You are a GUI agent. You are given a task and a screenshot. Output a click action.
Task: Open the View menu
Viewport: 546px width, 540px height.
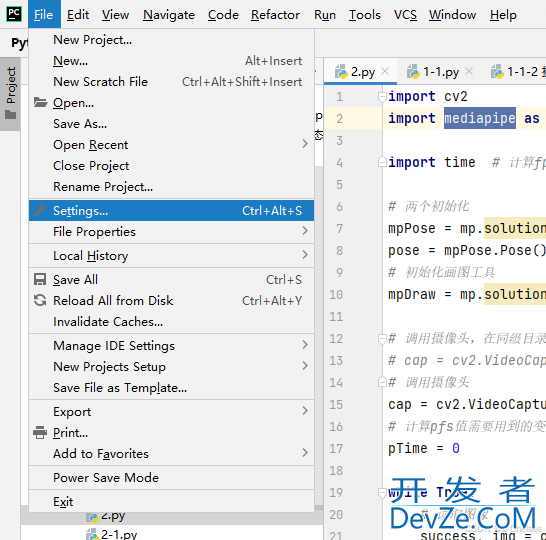pyautogui.click(x=115, y=15)
